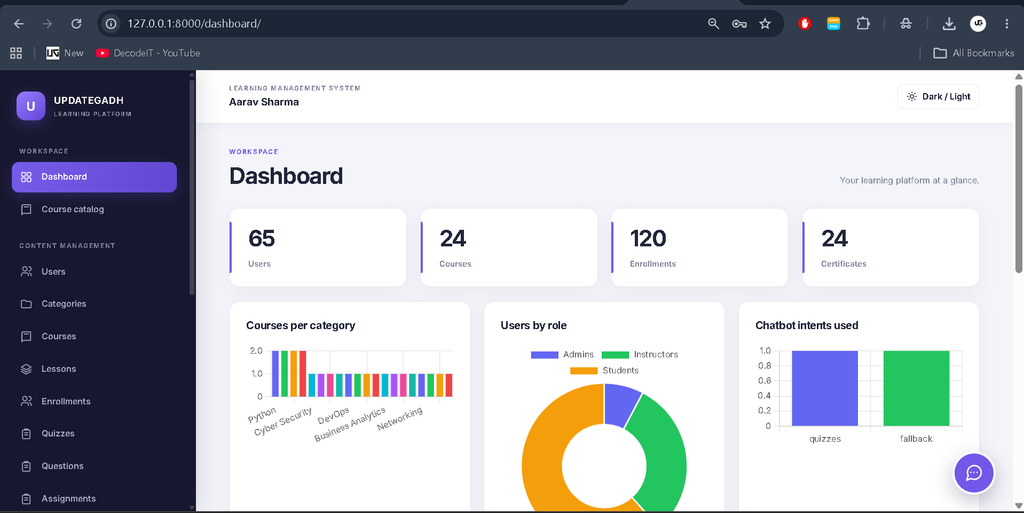Open Quizzes in the sidebar
Image resolution: width=1024 pixels, height=513 pixels.
94,433
